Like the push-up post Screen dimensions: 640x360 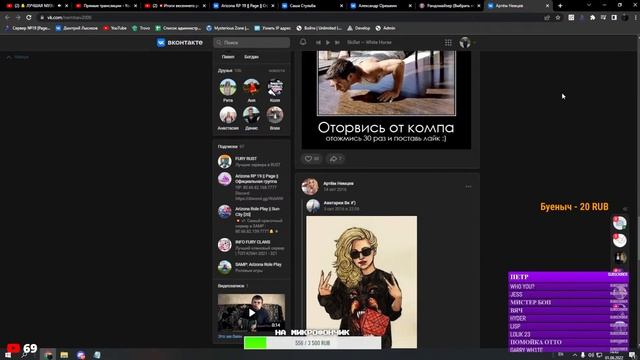pyautogui.click(x=312, y=159)
